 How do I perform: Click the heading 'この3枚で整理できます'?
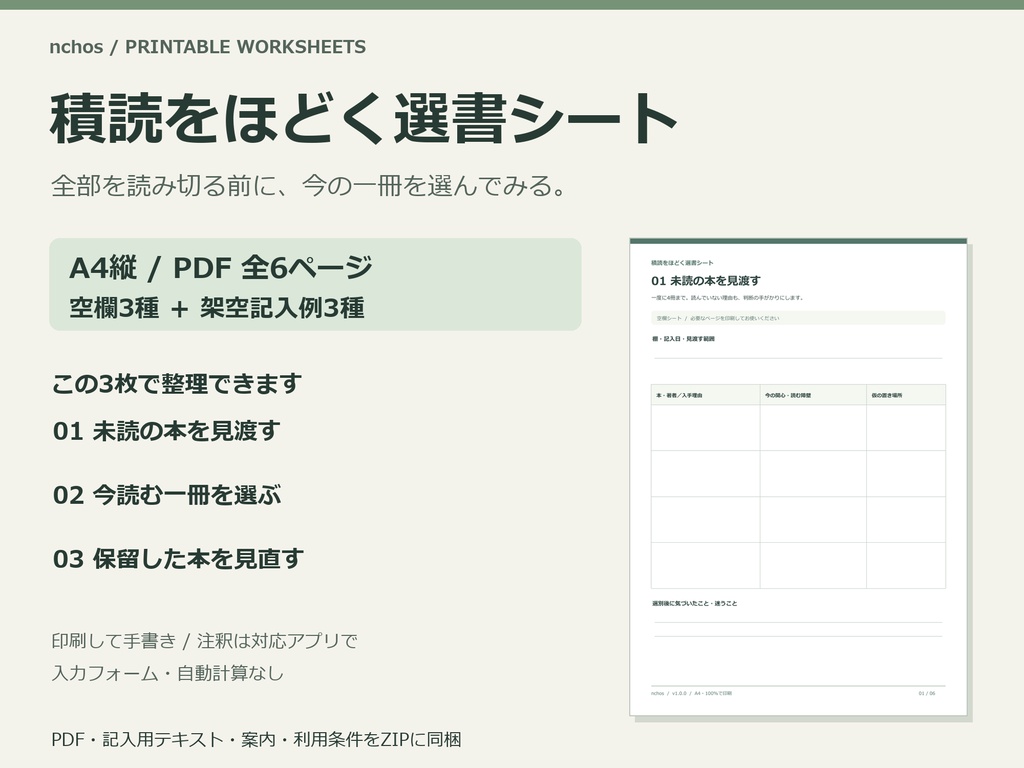176,384
